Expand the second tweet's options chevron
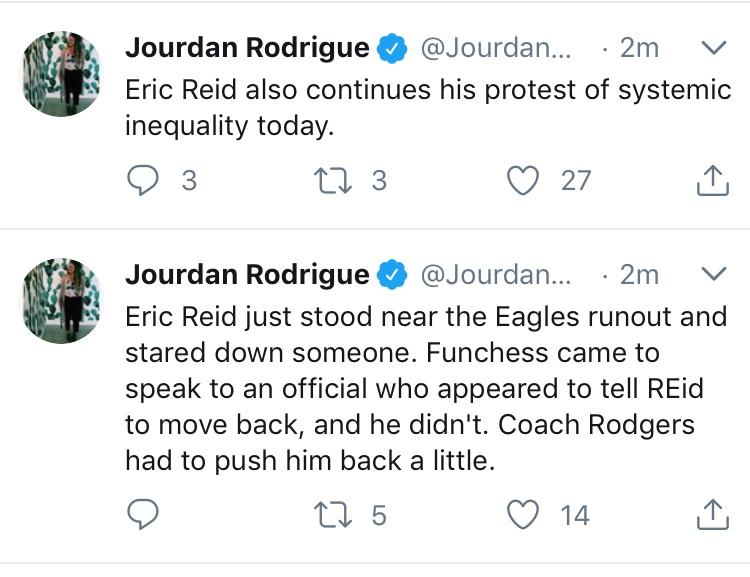 point(714,274)
